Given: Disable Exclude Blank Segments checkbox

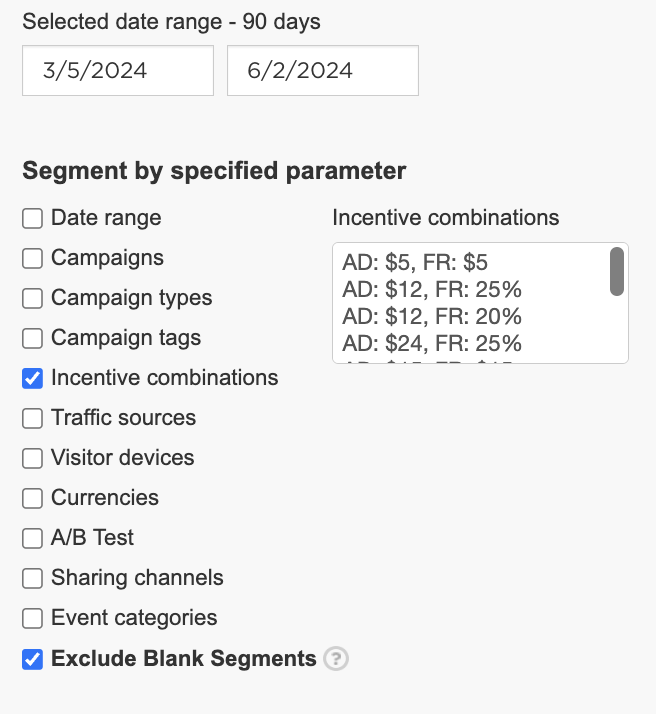Looking at the screenshot, I should (x=32, y=659).
